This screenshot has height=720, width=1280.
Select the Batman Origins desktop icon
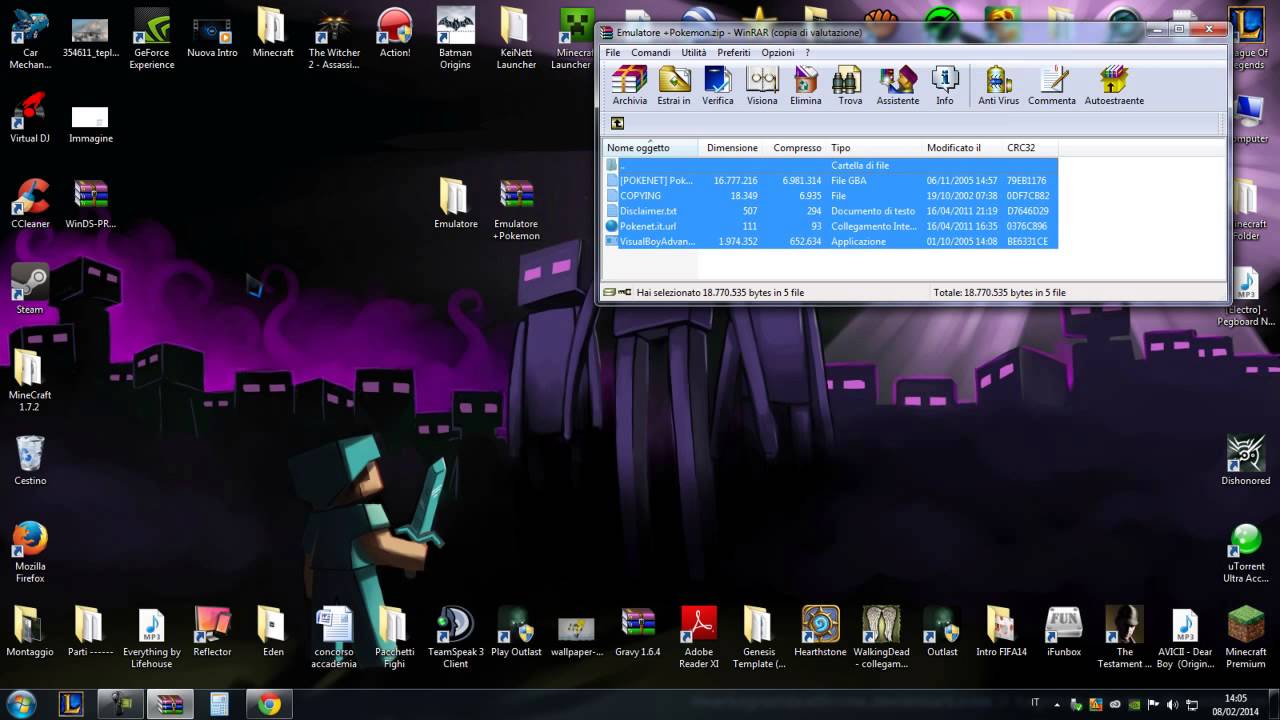coord(455,39)
